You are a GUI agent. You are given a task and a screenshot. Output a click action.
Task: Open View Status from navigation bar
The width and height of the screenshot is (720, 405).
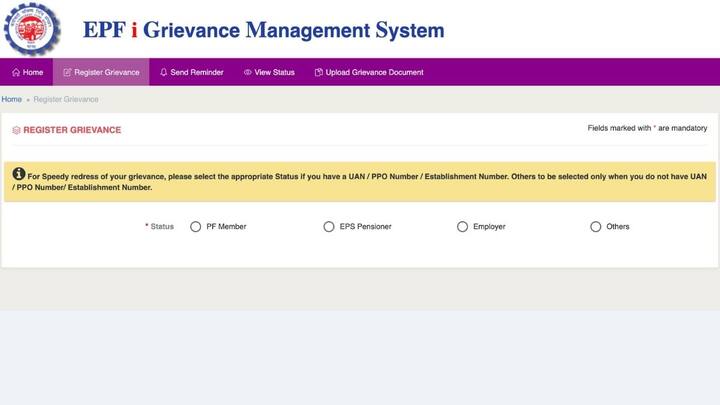(269, 72)
